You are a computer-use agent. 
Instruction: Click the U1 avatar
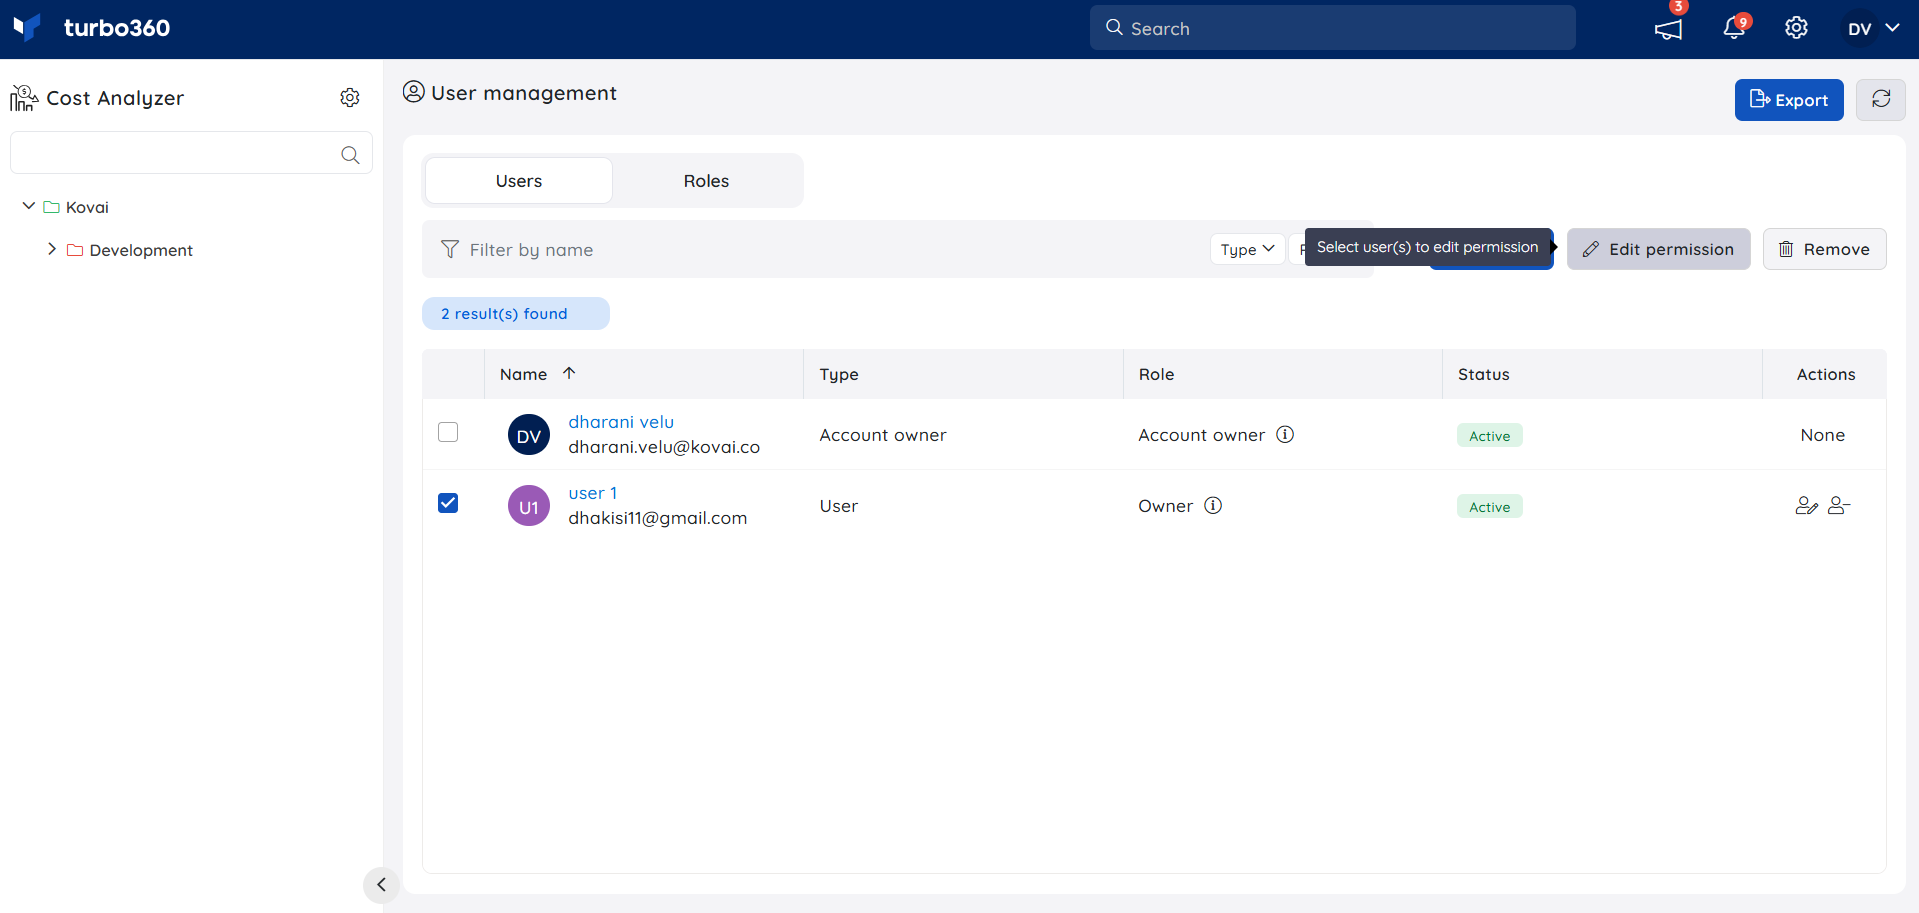click(529, 506)
